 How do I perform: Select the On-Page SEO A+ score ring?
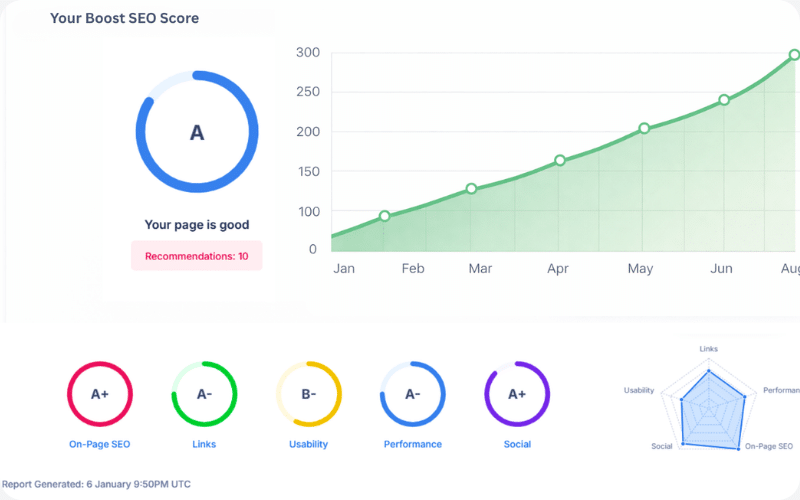point(100,394)
